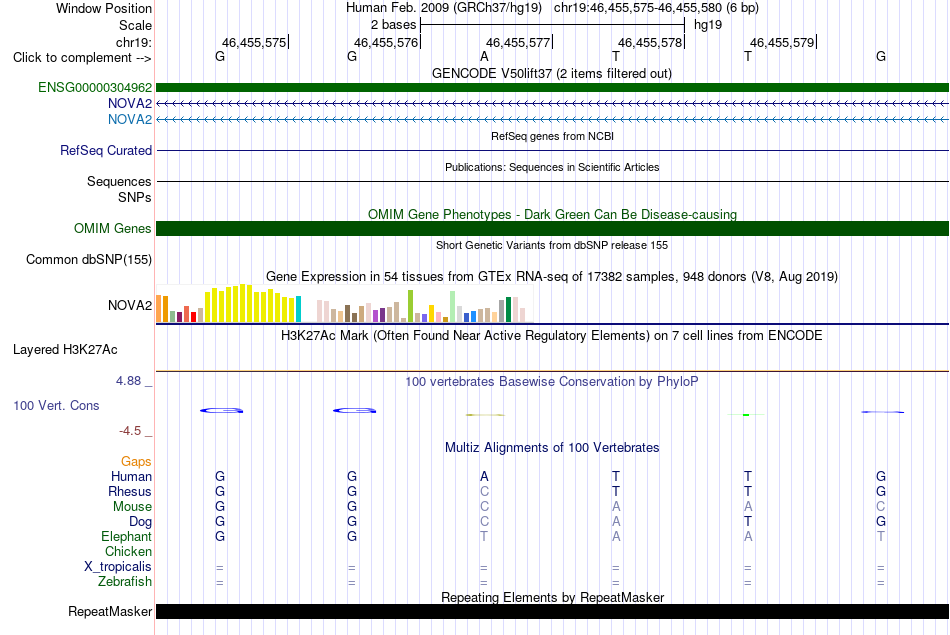Click the ENSG00000304962 gene track label
Viewport: 950px width, 635px height.
(95, 88)
